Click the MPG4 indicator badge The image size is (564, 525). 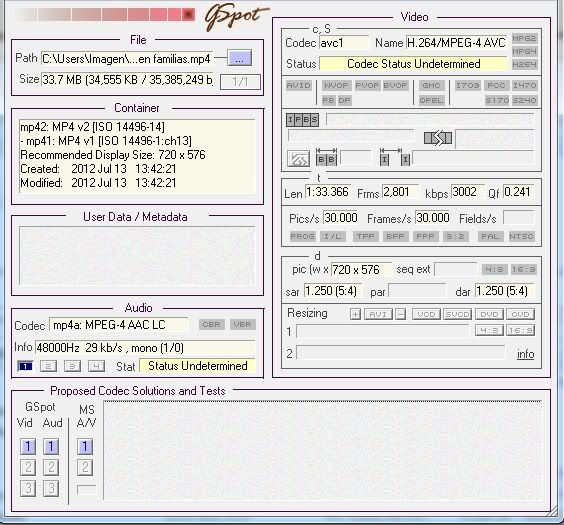524,51
